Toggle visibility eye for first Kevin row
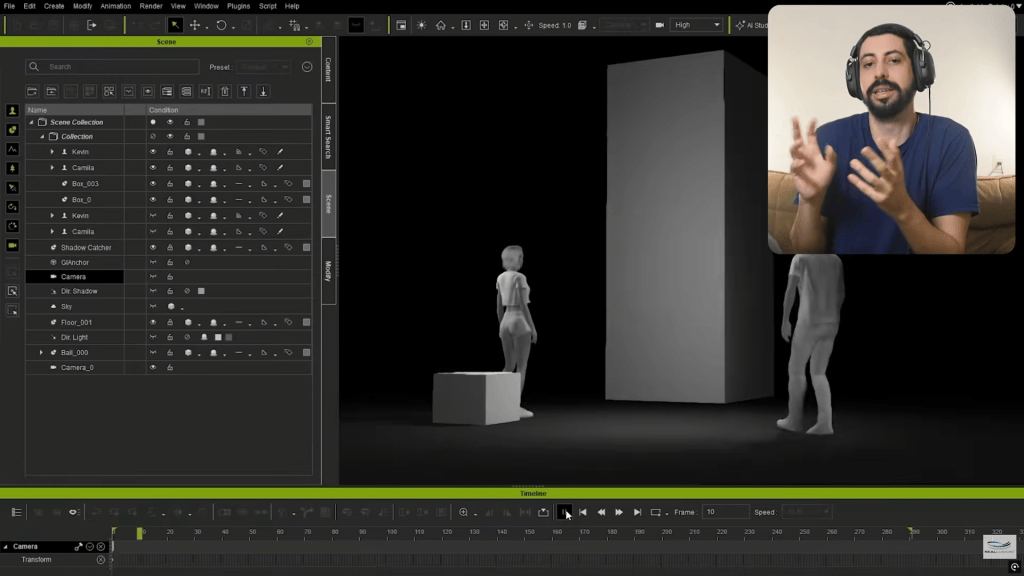 point(153,152)
